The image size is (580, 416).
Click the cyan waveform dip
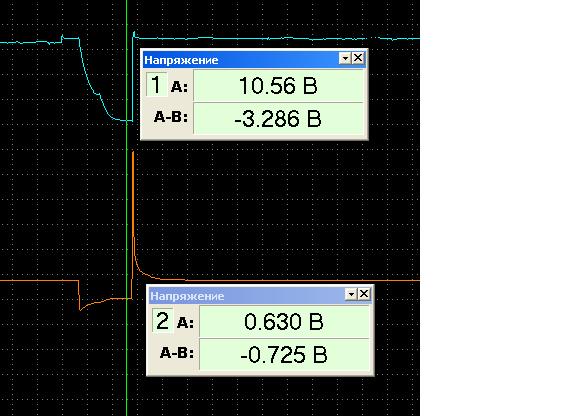(x=105, y=80)
